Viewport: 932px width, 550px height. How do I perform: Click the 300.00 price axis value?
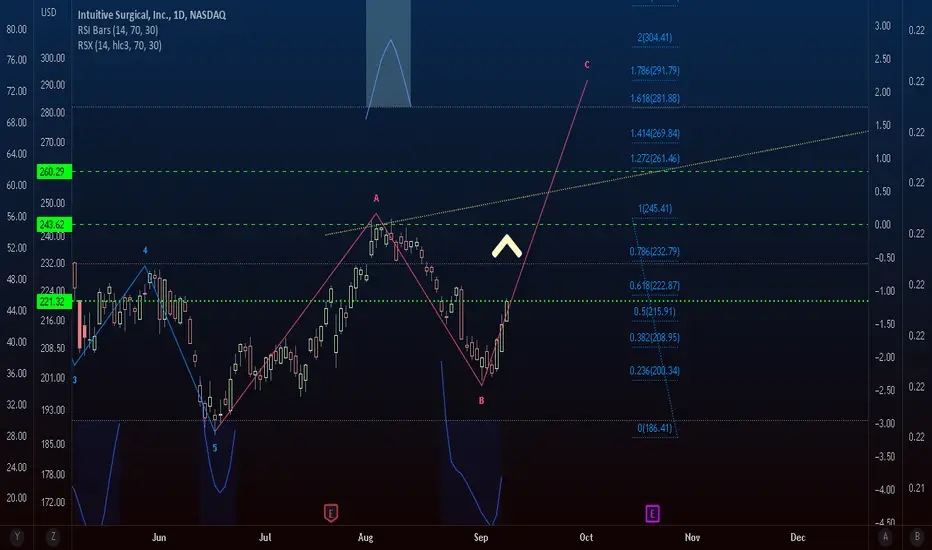pos(53,58)
